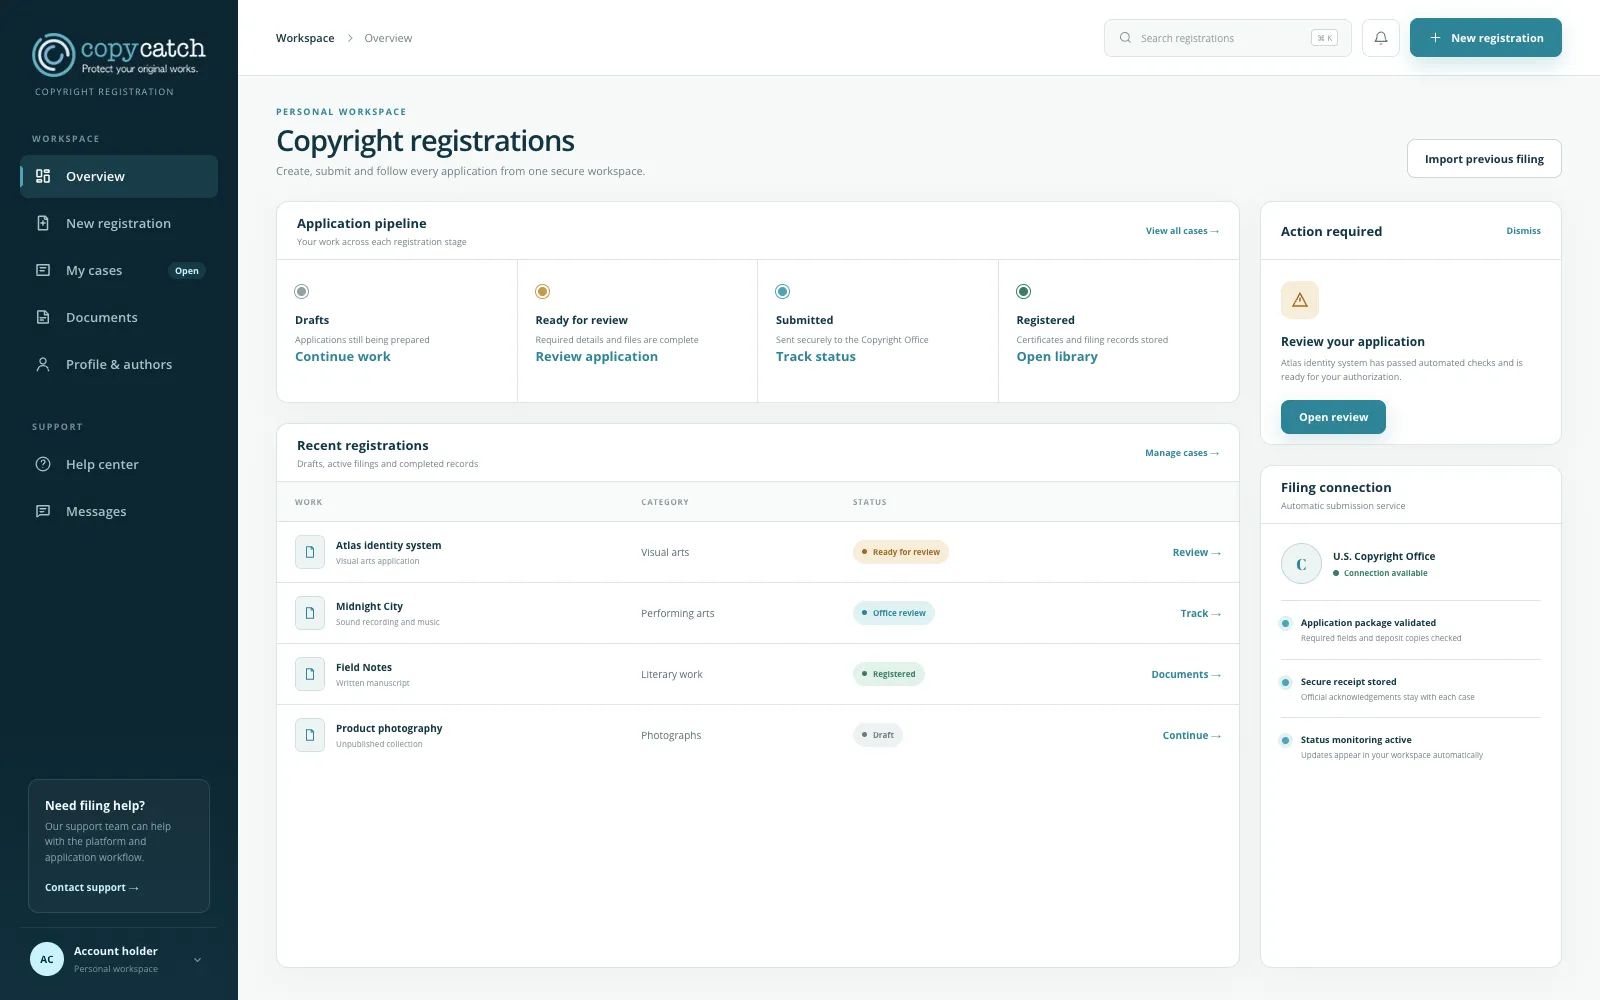The width and height of the screenshot is (1600, 1000).
Task: Focus the Search registrations field
Action: tap(1228, 38)
